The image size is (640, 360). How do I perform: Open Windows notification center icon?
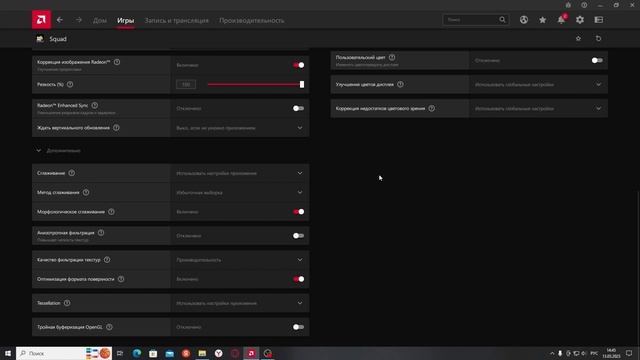(629, 353)
